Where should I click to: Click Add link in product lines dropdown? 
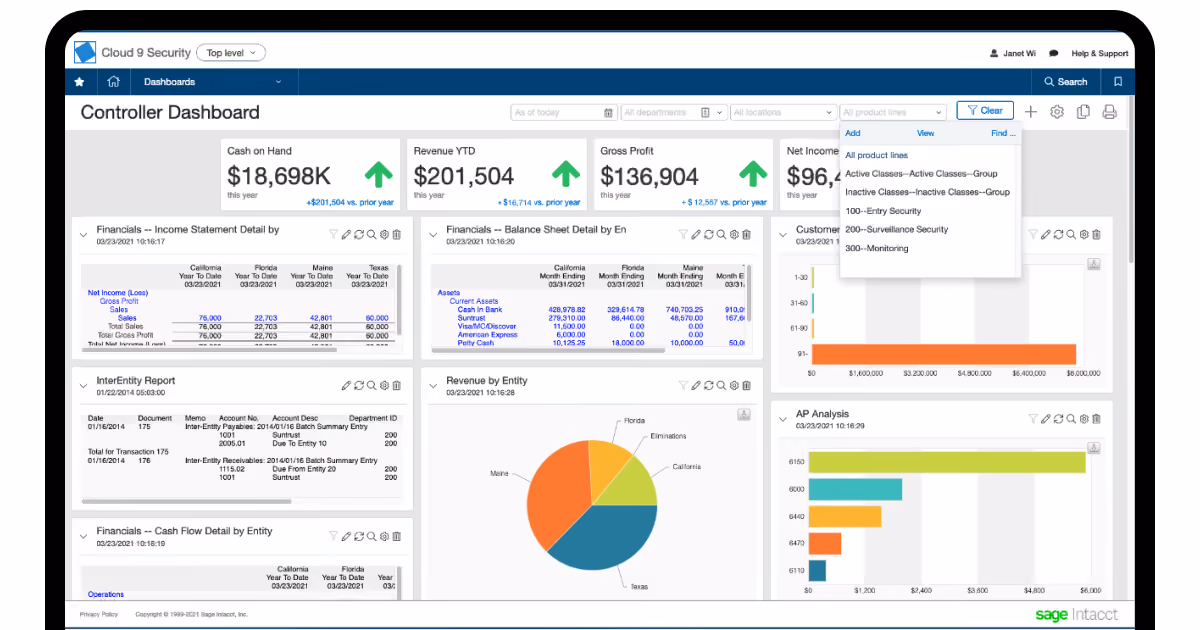click(x=852, y=133)
